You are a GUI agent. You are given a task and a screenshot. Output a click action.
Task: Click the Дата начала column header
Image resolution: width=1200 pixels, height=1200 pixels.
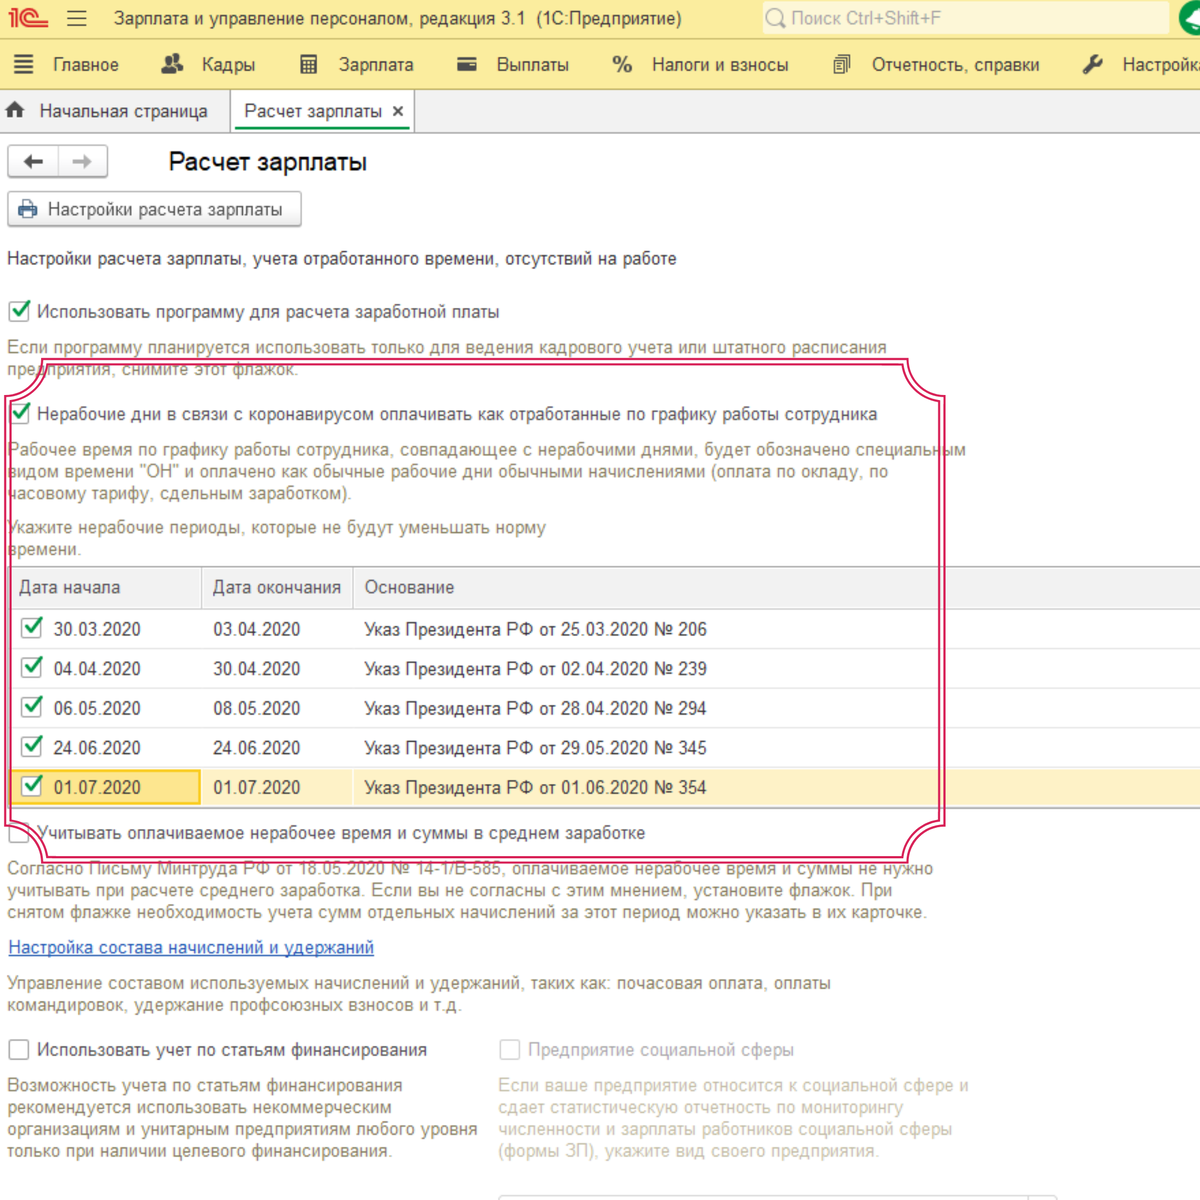105,587
